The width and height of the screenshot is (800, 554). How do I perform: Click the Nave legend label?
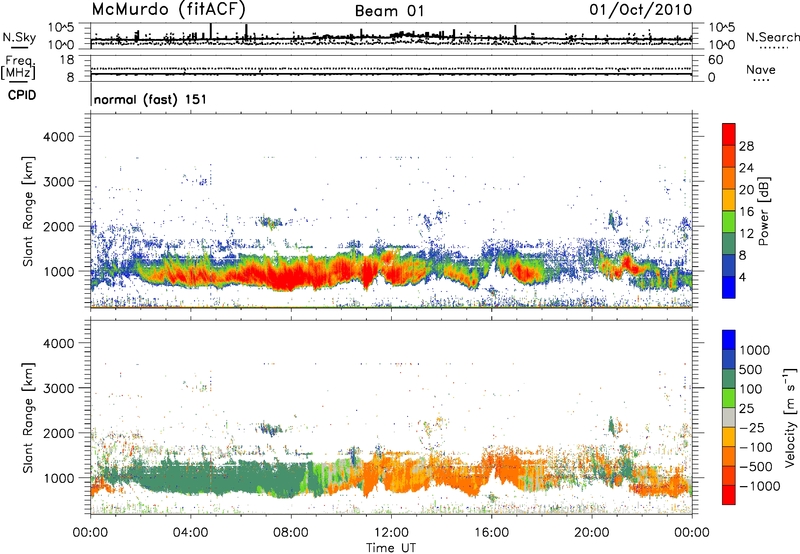(x=760, y=70)
